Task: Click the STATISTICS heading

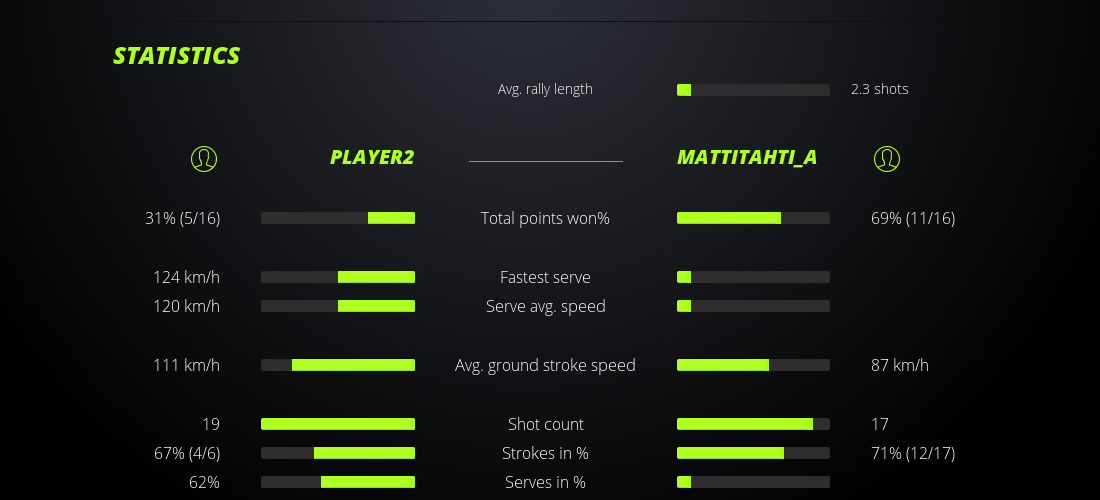Action: pos(177,56)
